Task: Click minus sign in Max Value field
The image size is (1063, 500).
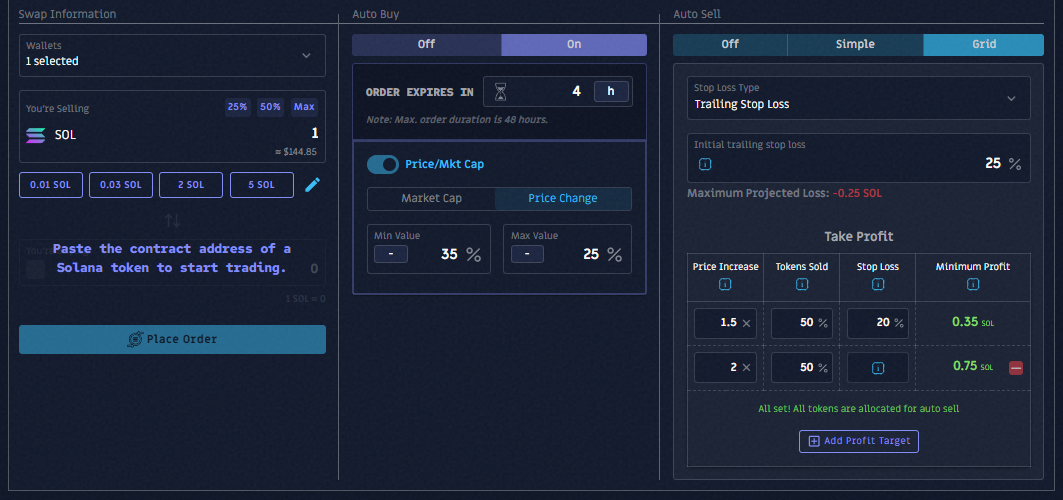Action: tap(527, 255)
